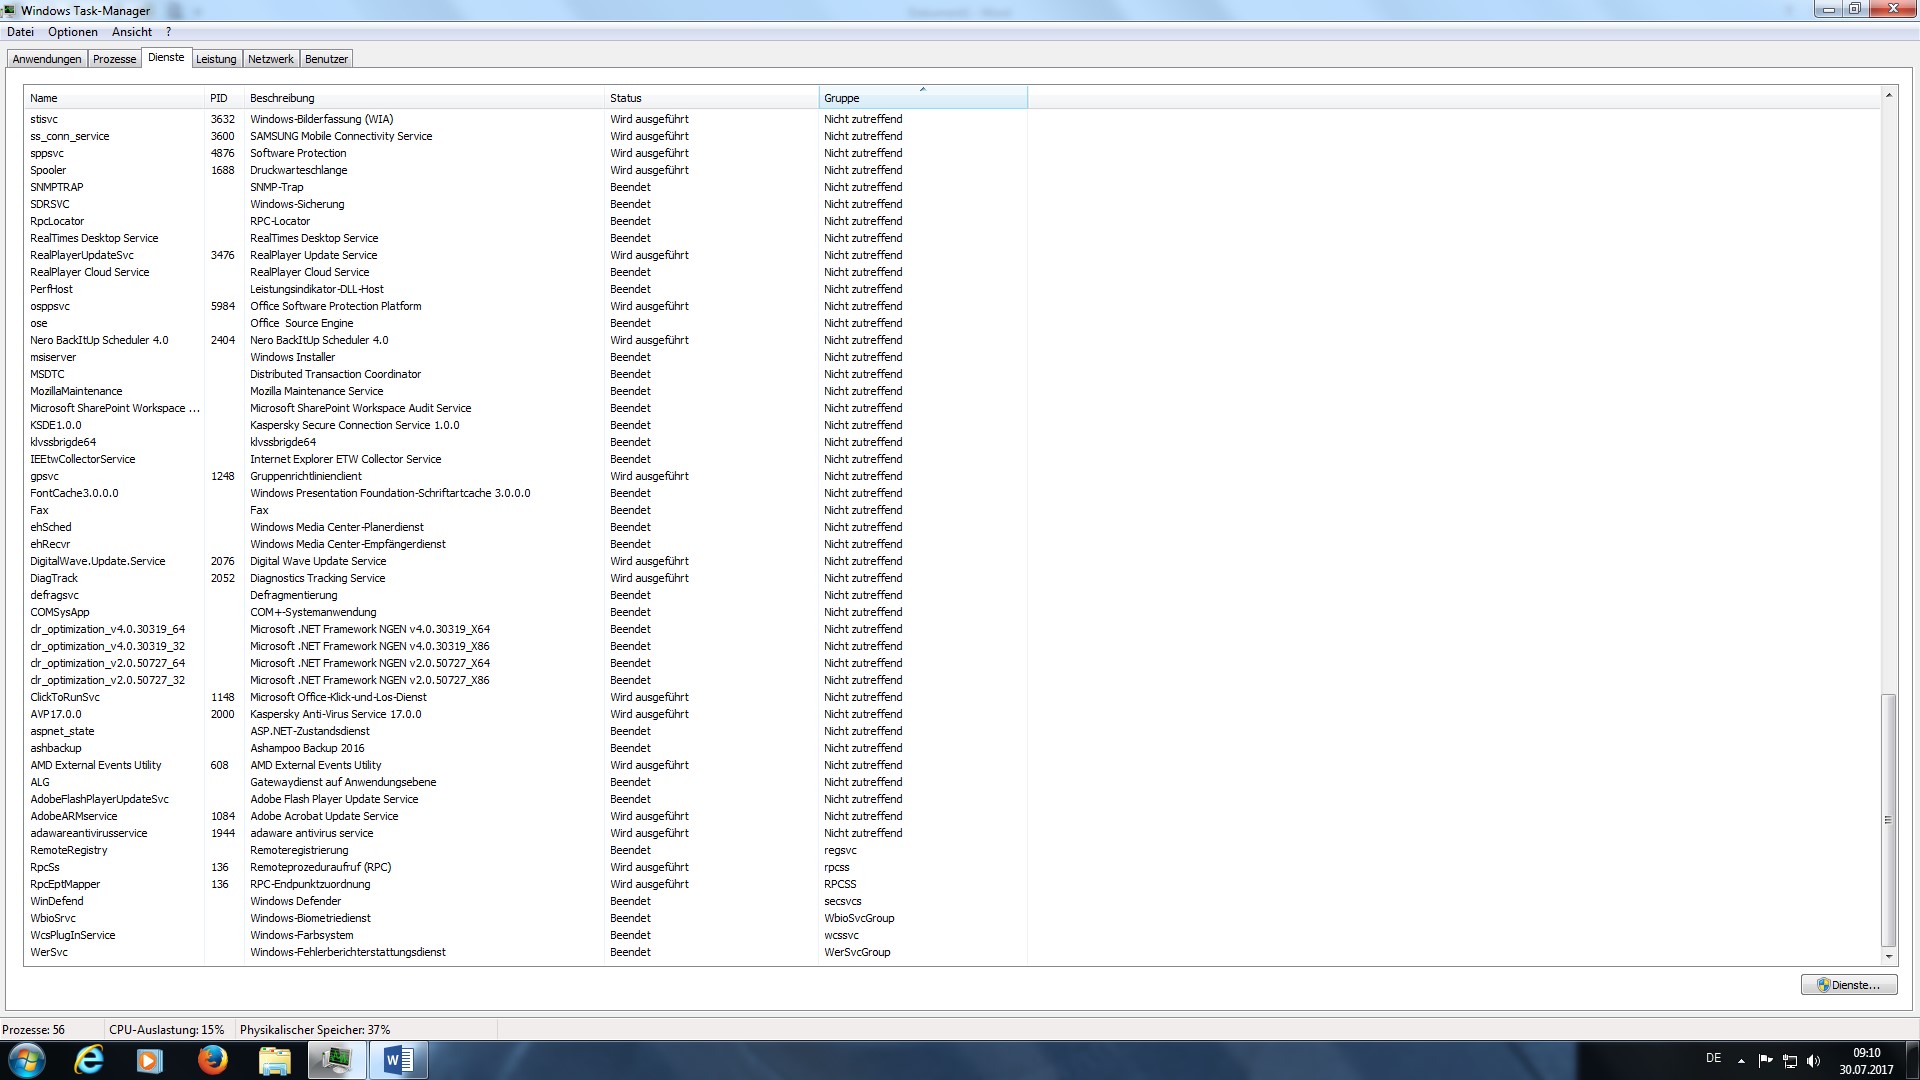Image resolution: width=1920 pixels, height=1080 pixels.
Task: Sort services by the PID column
Action: point(224,98)
